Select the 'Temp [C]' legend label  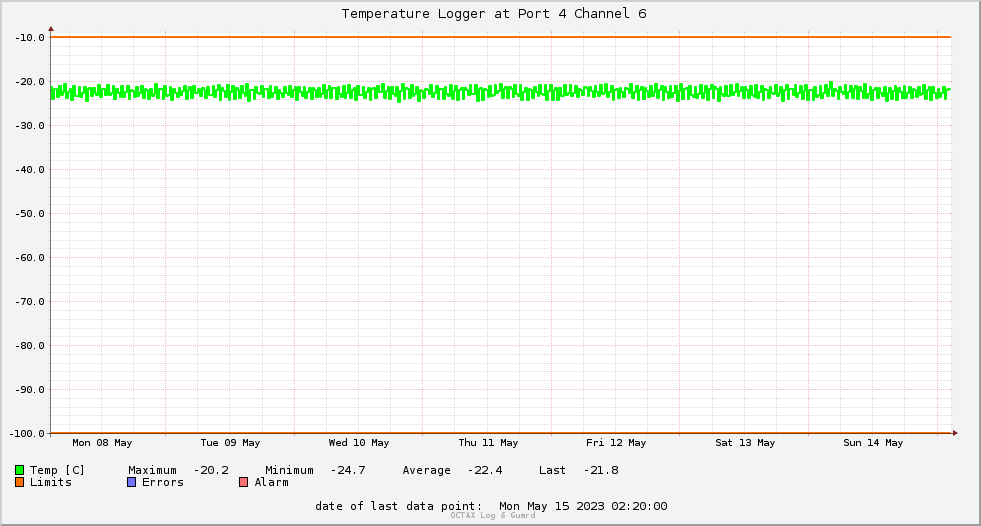point(57,470)
